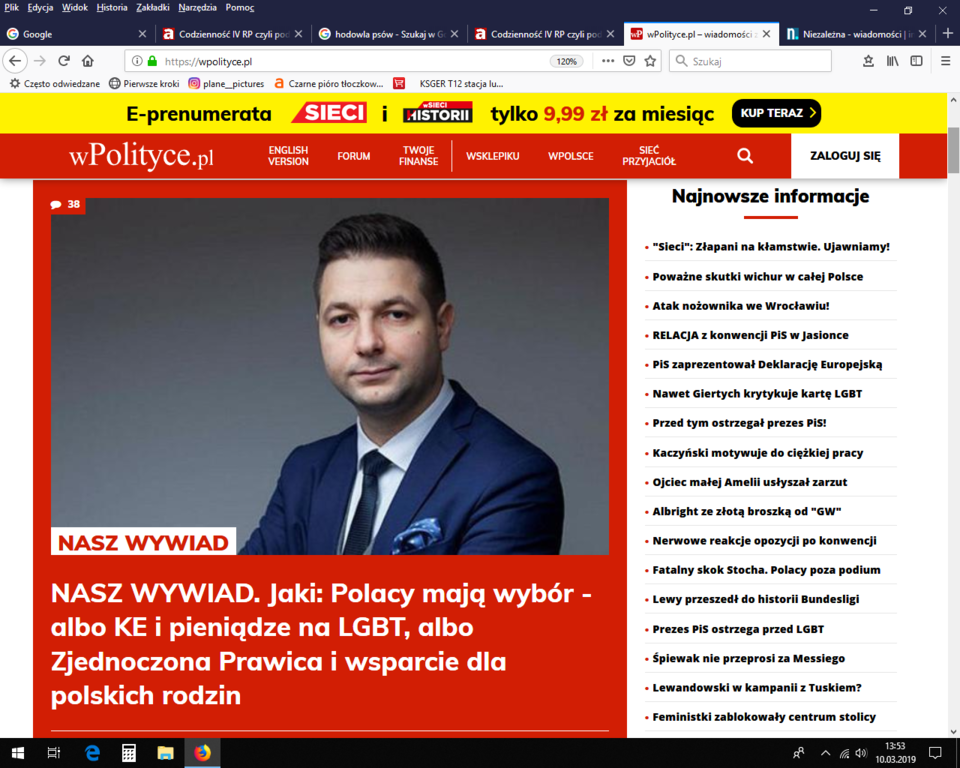Open the Library bookshelf icon
960x768 pixels.
pos(892,61)
